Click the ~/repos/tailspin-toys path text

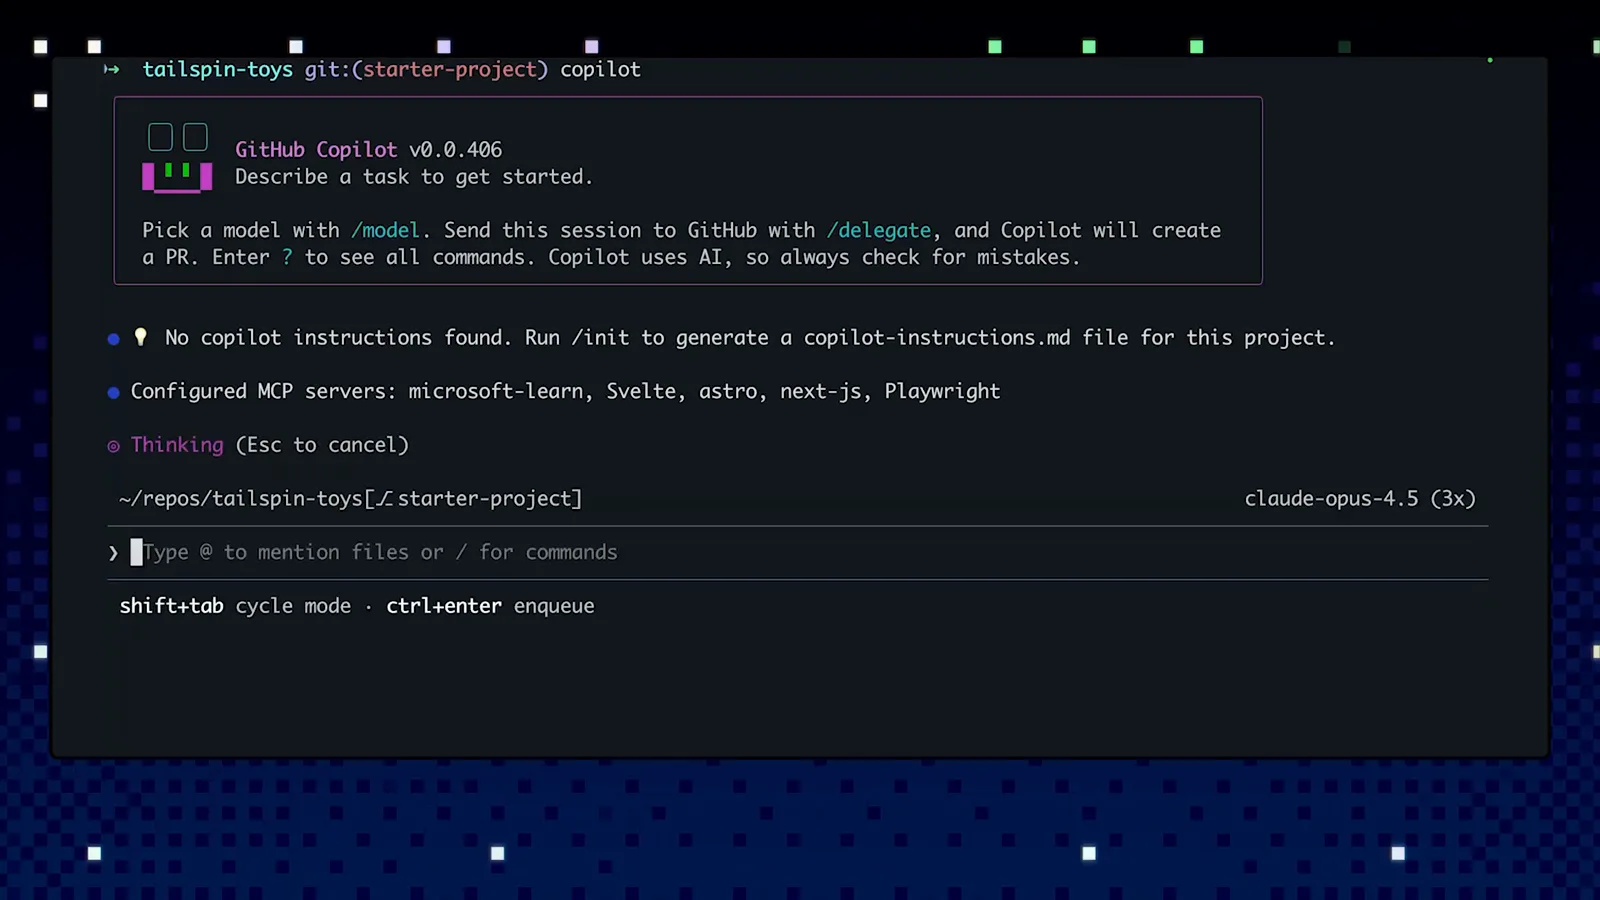tap(240, 498)
